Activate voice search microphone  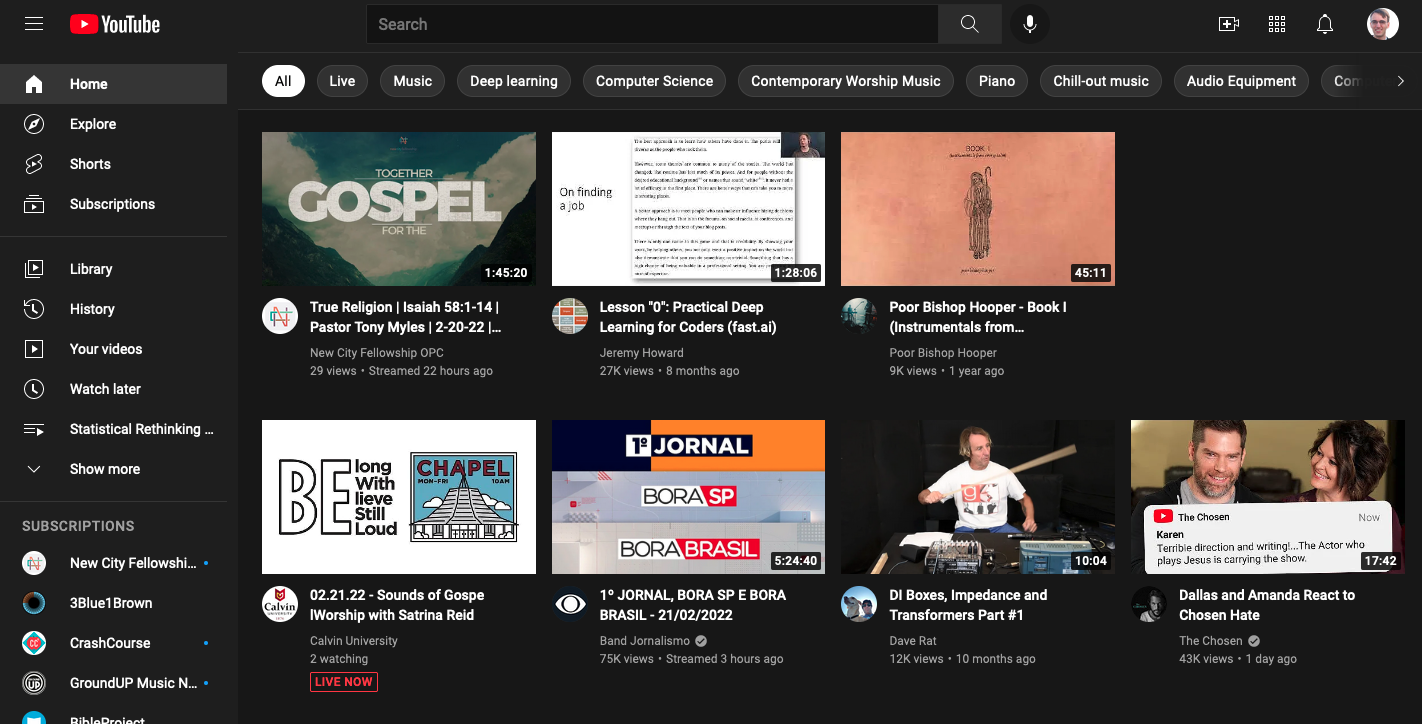point(1029,24)
